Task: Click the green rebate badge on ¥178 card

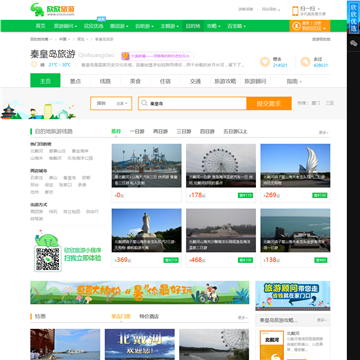Action: click(x=245, y=195)
